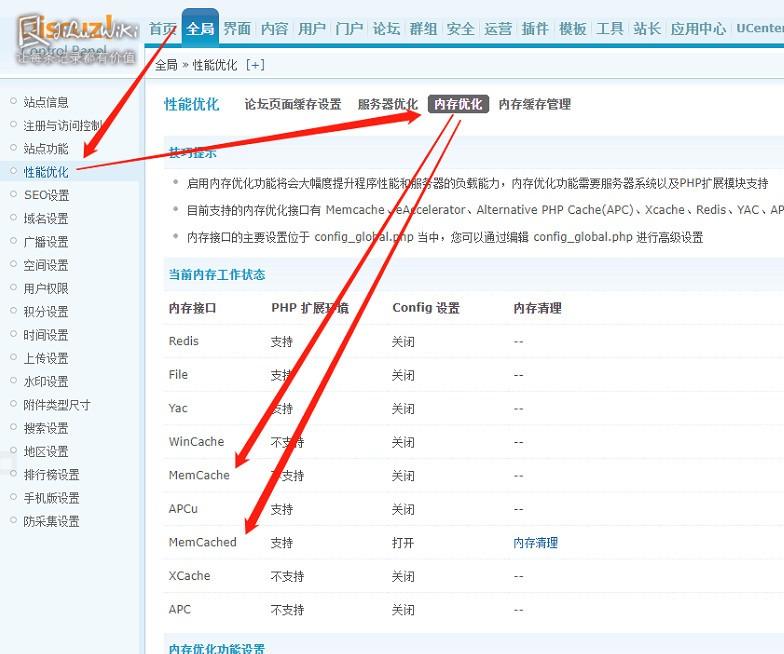Open 注册与访问控制 in the sidebar
784x654 pixels.
tap(63, 126)
